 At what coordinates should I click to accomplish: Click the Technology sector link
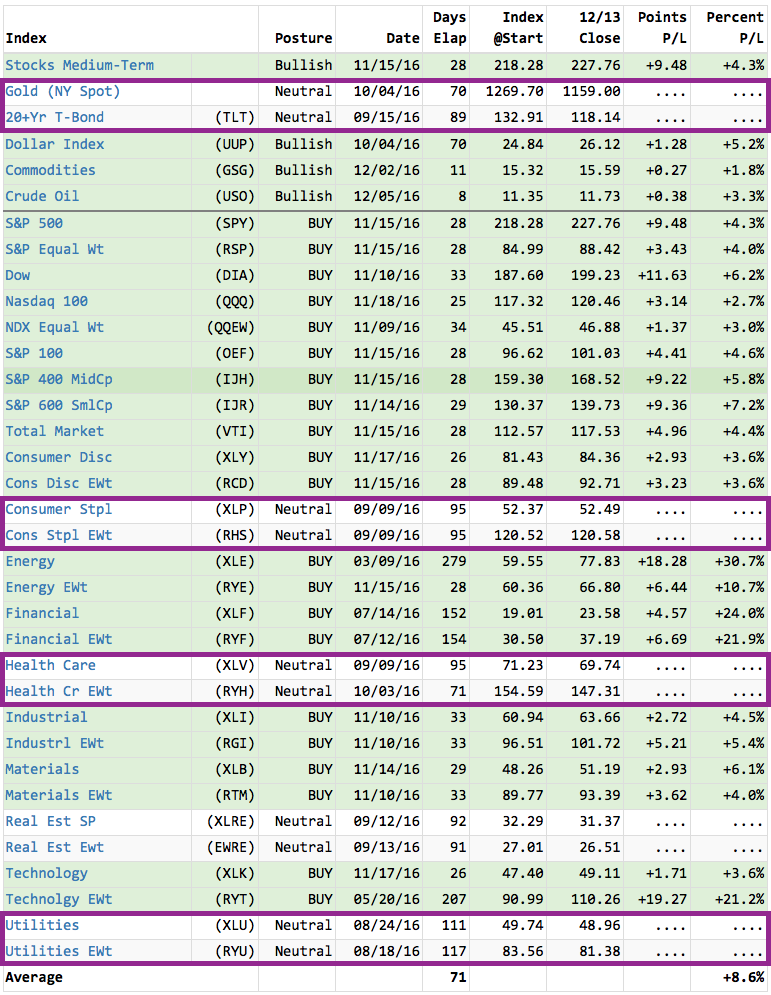coord(47,873)
